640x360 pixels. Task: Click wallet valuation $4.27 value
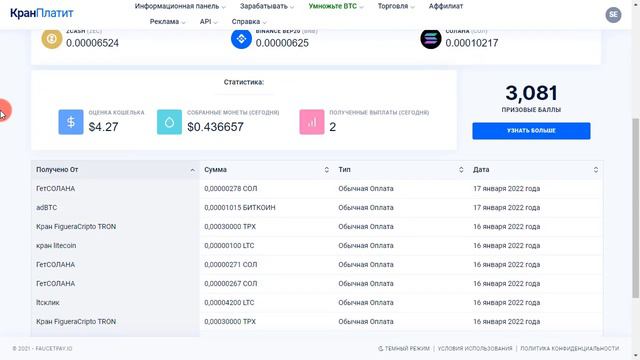pos(103,127)
